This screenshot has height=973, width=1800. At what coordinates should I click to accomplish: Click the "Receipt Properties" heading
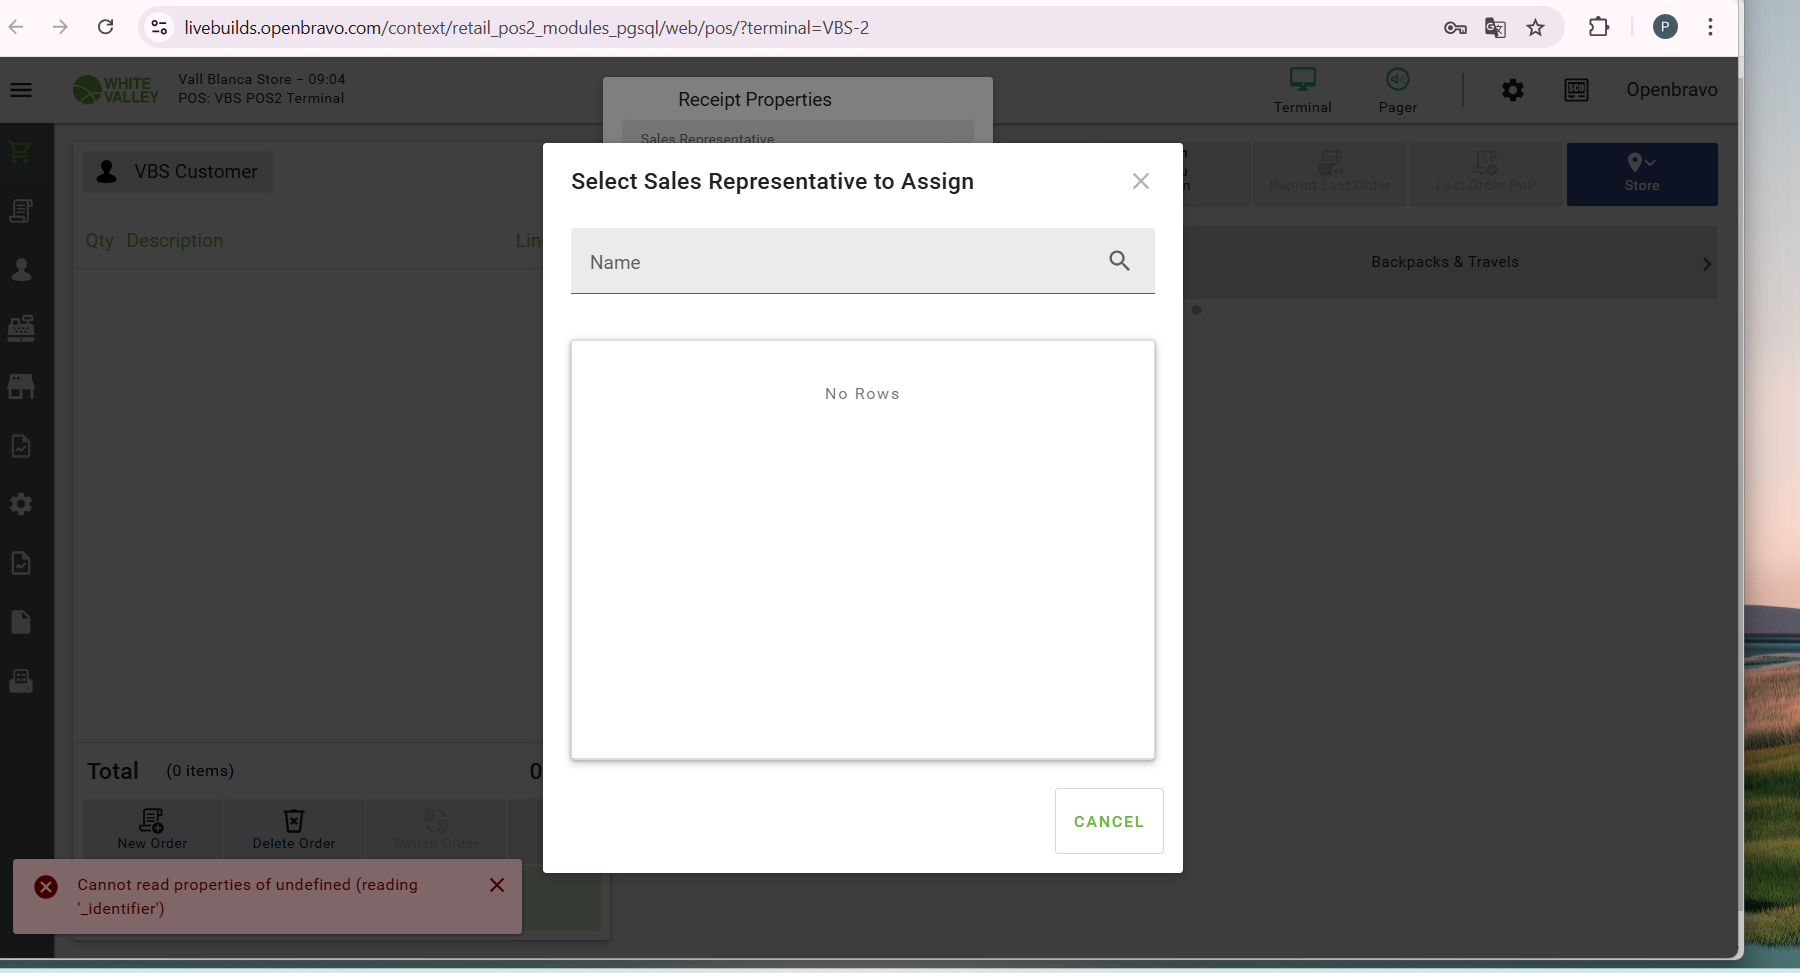[755, 99]
